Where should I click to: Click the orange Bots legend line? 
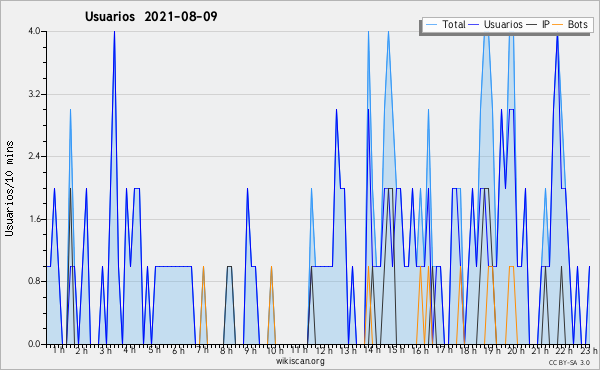[558, 25]
